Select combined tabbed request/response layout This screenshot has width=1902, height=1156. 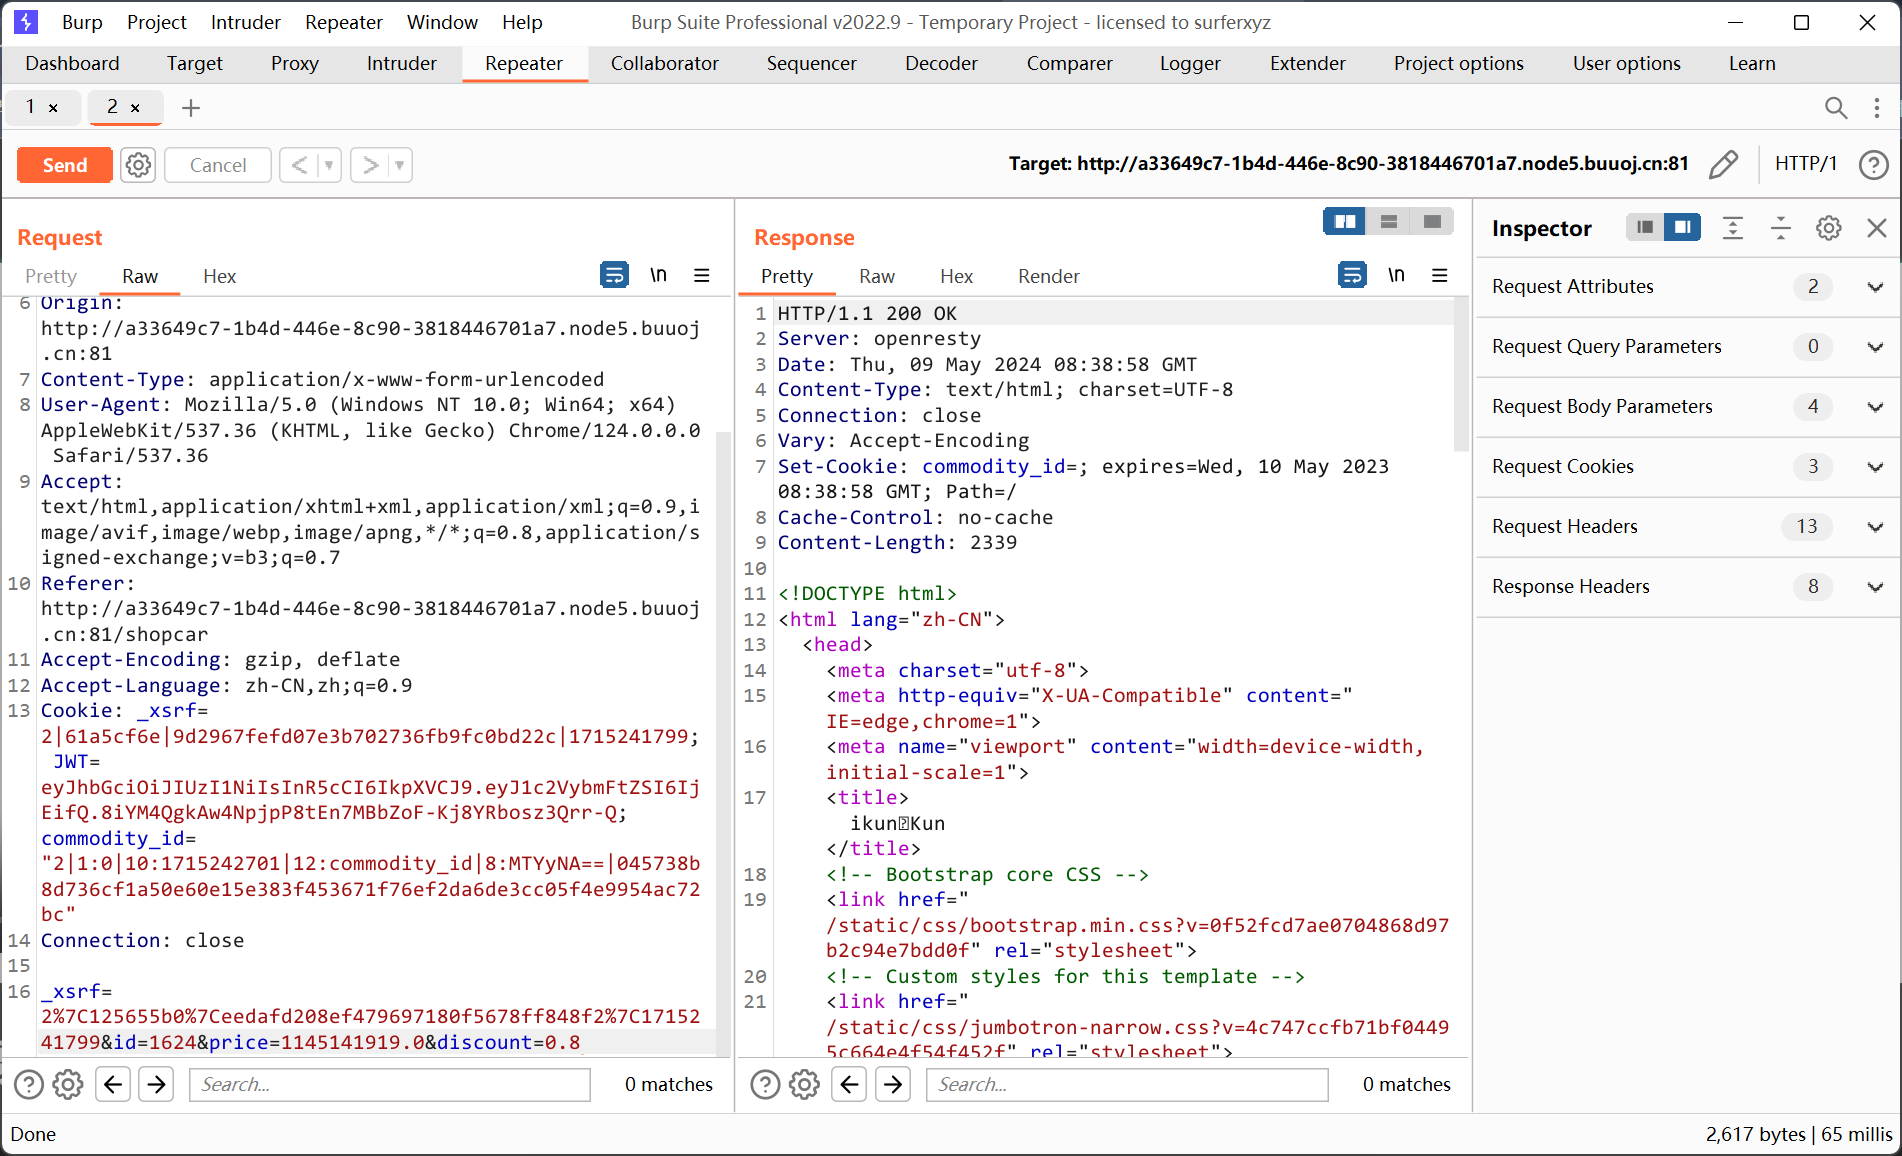(x=1432, y=221)
